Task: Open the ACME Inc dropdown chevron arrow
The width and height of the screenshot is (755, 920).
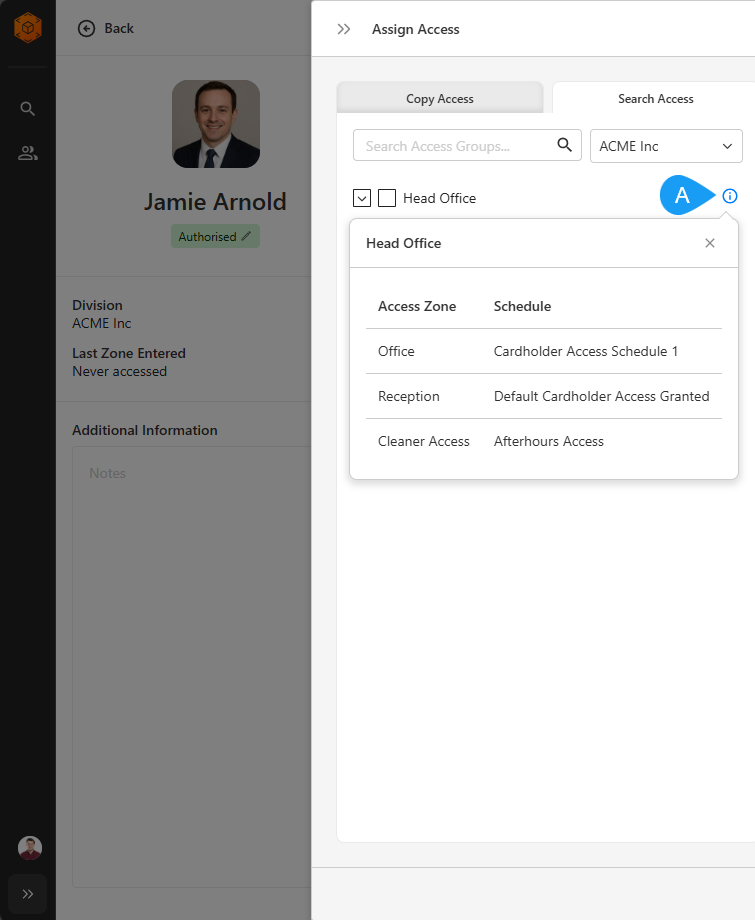Action: tap(728, 146)
